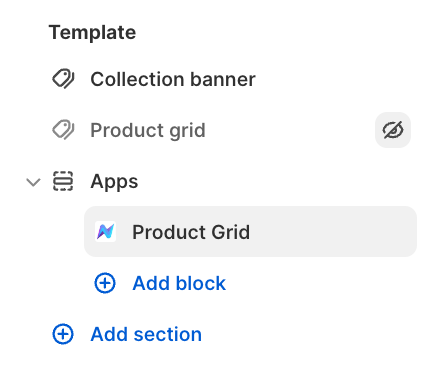The height and width of the screenshot is (371, 434).
Task: Open the Product Grid app block label
Action: coord(191,232)
